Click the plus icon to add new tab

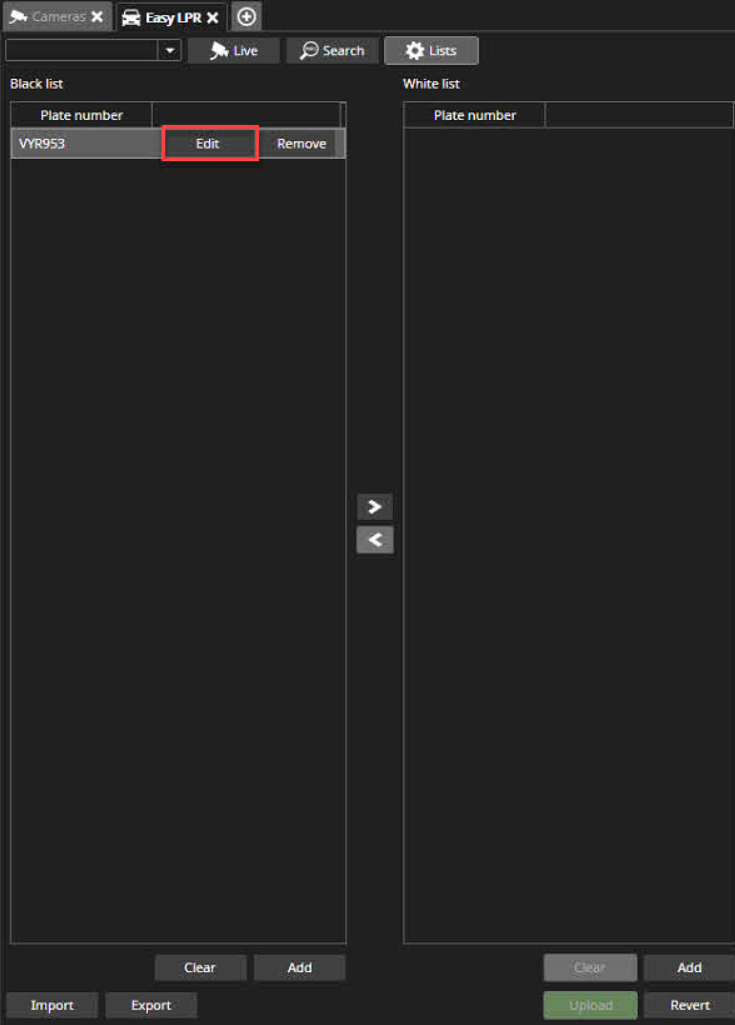coord(247,16)
